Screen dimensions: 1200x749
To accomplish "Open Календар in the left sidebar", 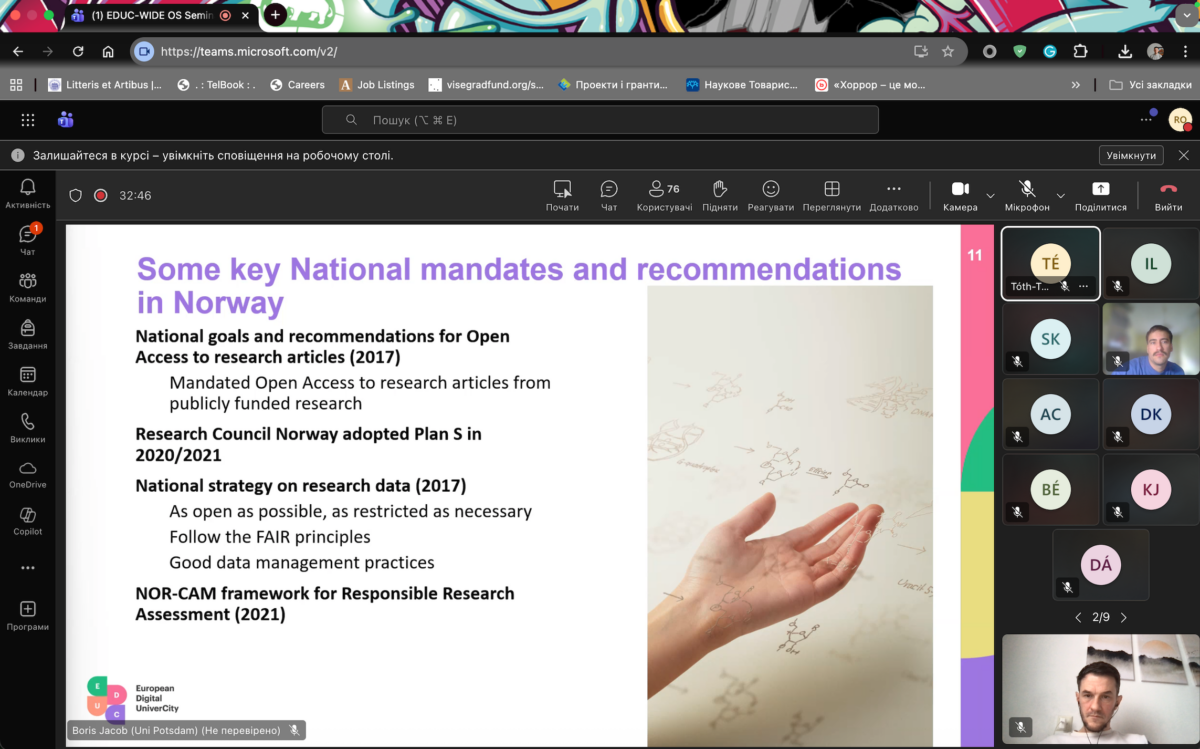I will coord(27,381).
